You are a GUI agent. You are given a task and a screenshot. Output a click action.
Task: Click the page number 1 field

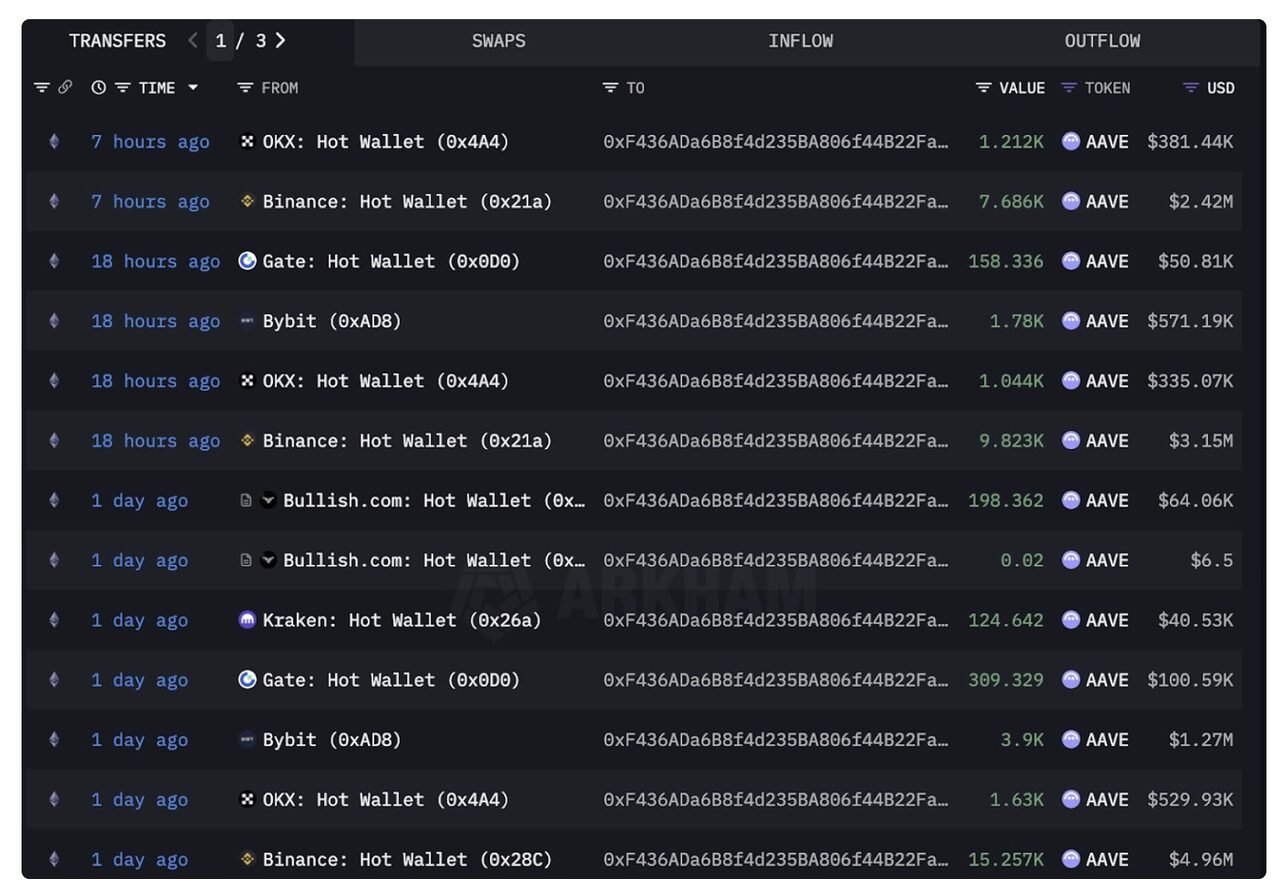pyautogui.click(x=220, y=41)
